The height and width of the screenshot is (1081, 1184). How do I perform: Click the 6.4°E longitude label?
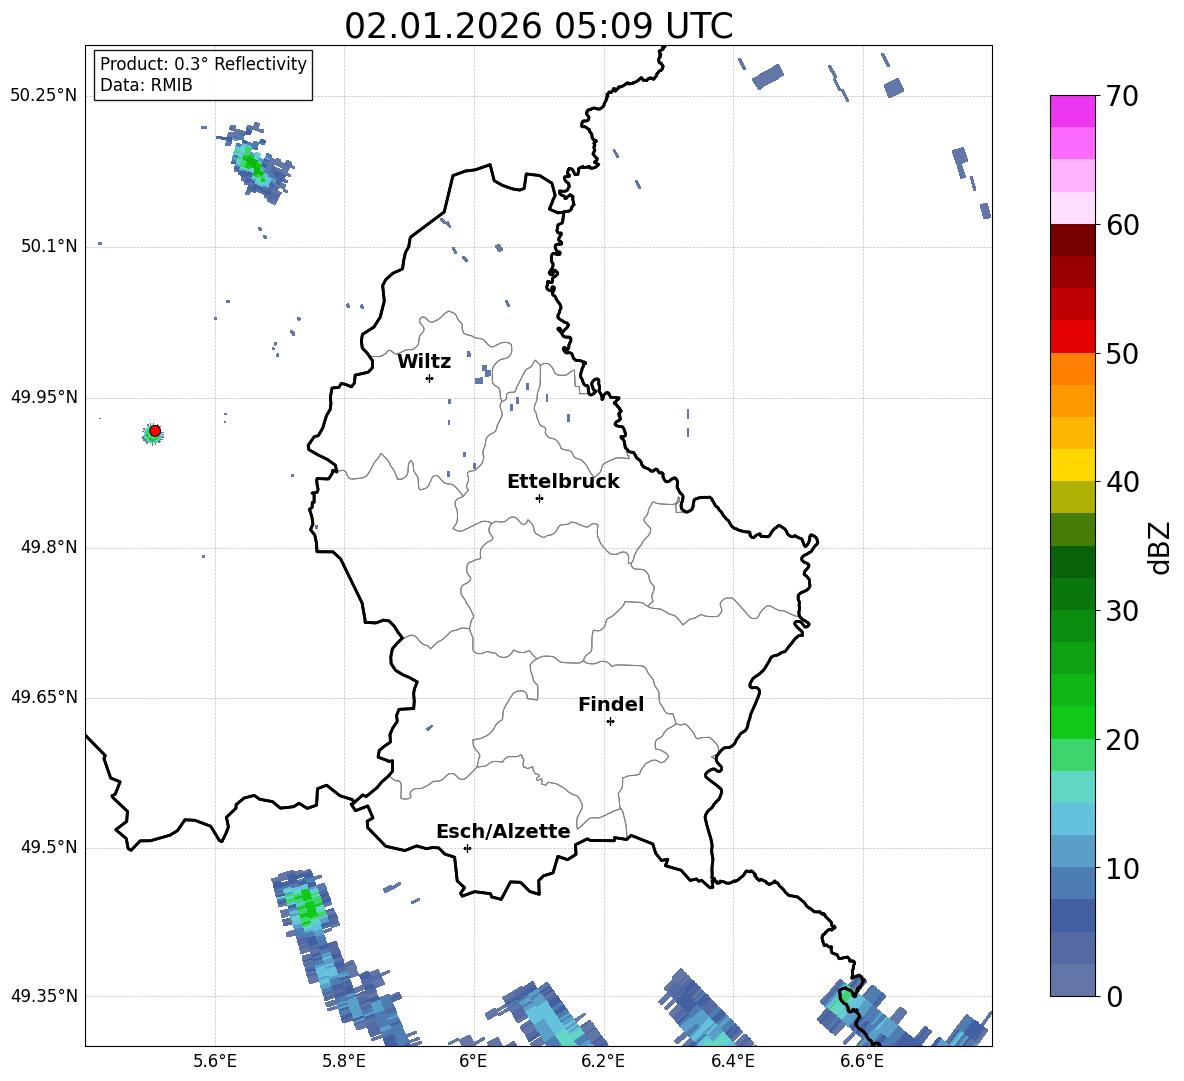[732, 1061]
